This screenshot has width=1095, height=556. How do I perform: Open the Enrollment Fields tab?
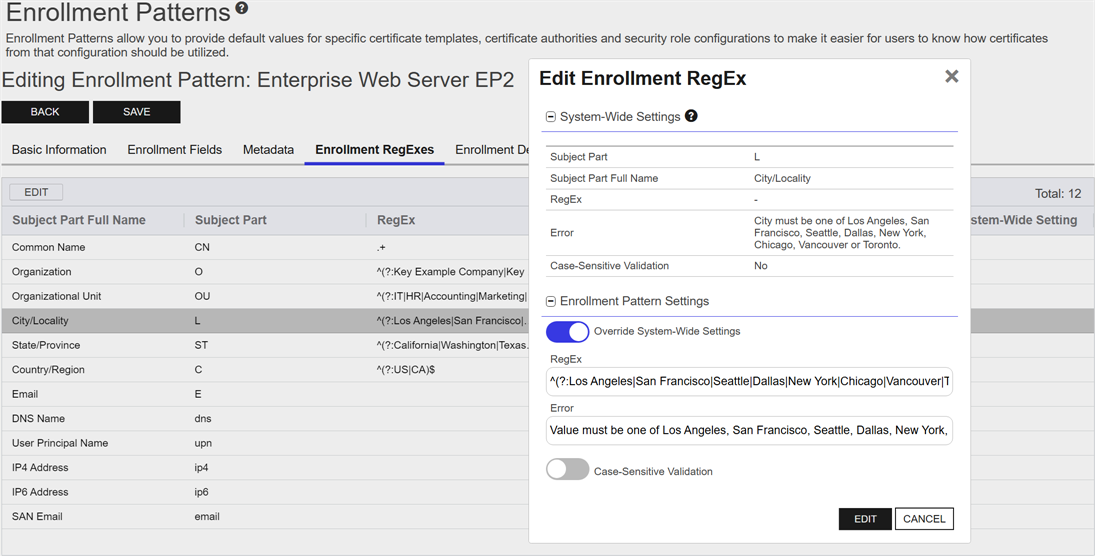(x=174, y=150)
